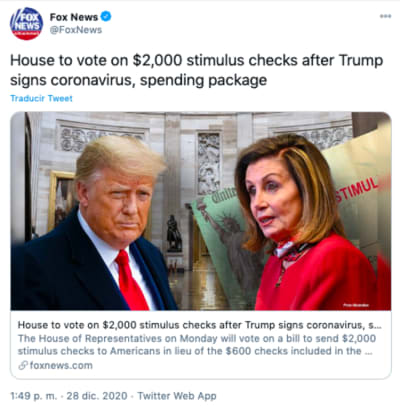Open the Trump and Pelosi card image
Viewport: 400px width, 411px height.
click(201, 211)
